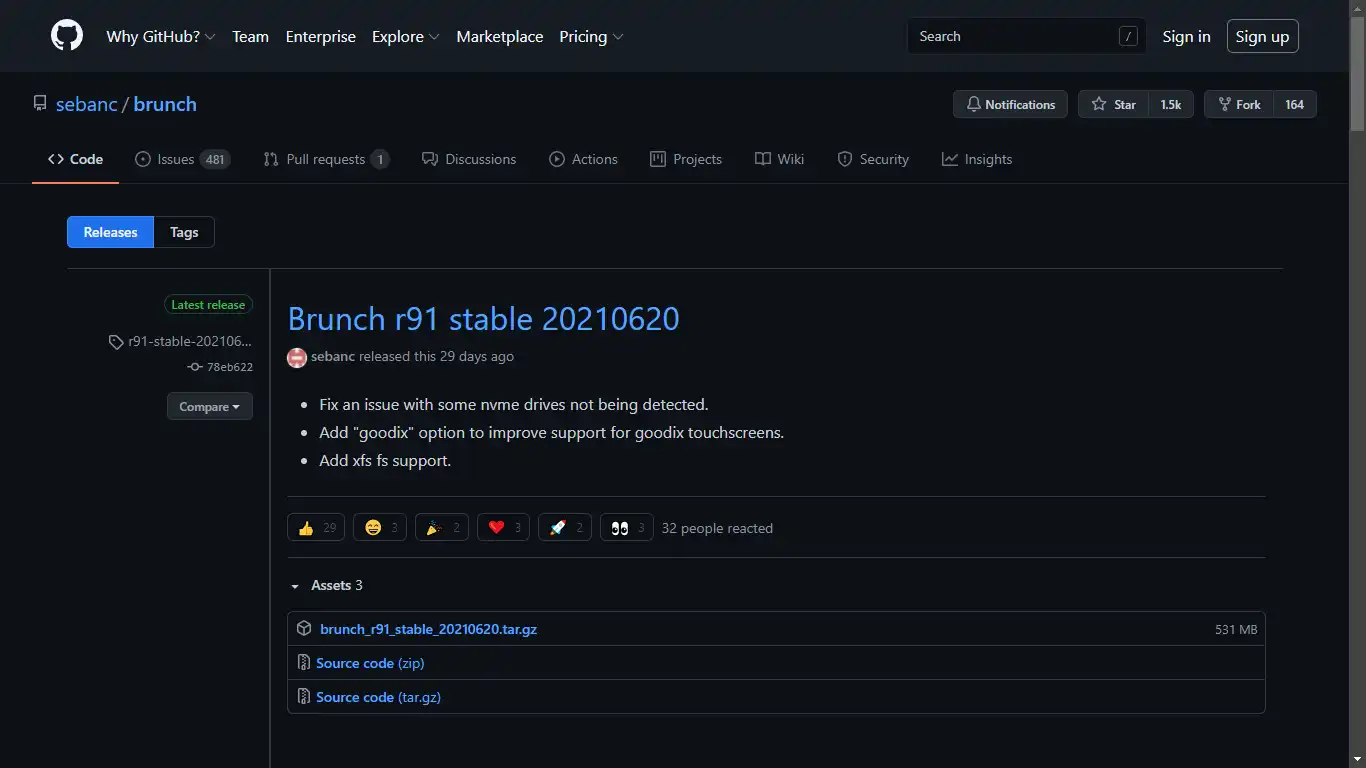Click the GitHub search field
1366x768 pixels.
[1015, 36]
